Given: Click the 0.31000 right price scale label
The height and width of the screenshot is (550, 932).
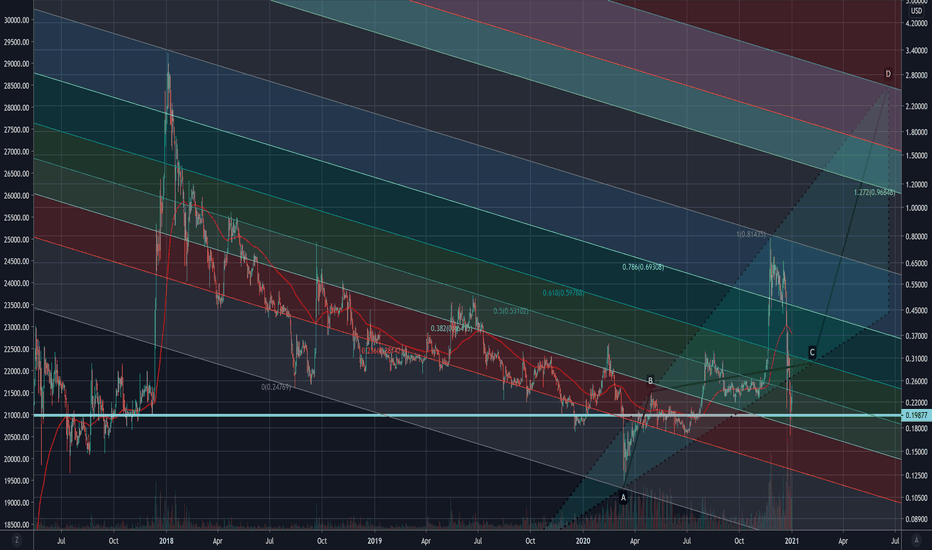Looking at the screenshot, I should [917, 359].
